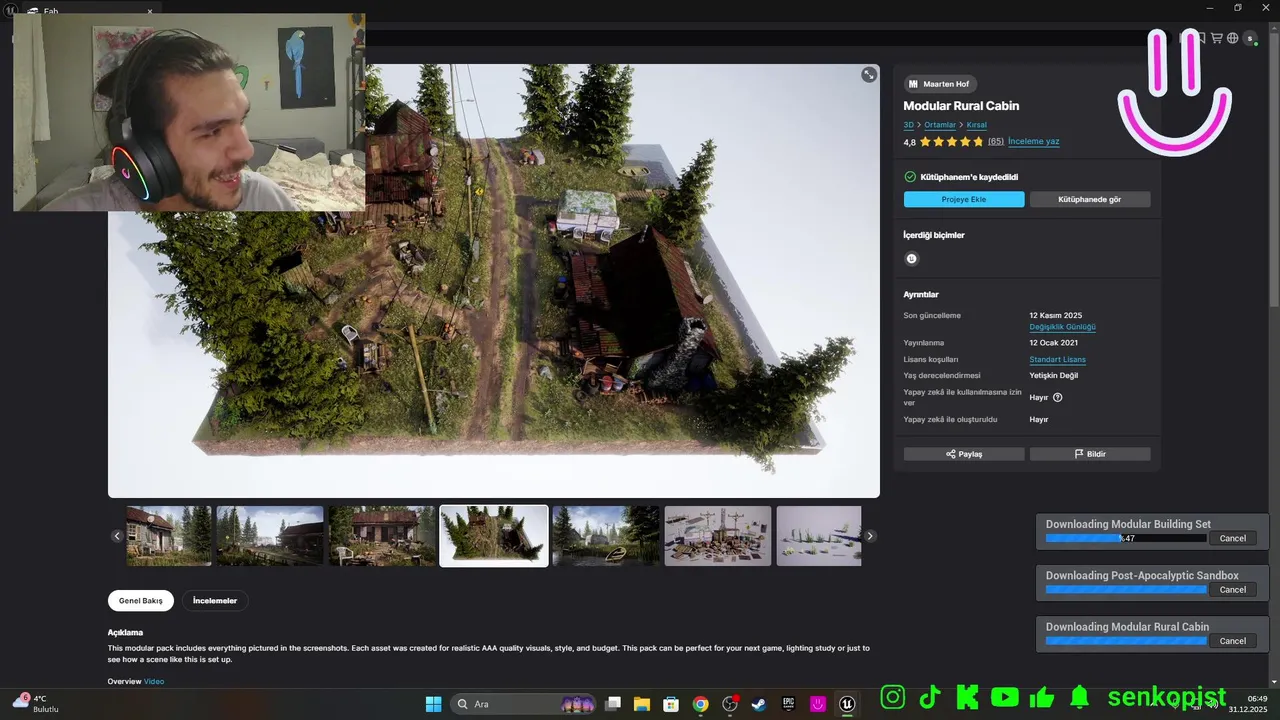Open the Kırsal breadcrumb link

tap(976, 125)
